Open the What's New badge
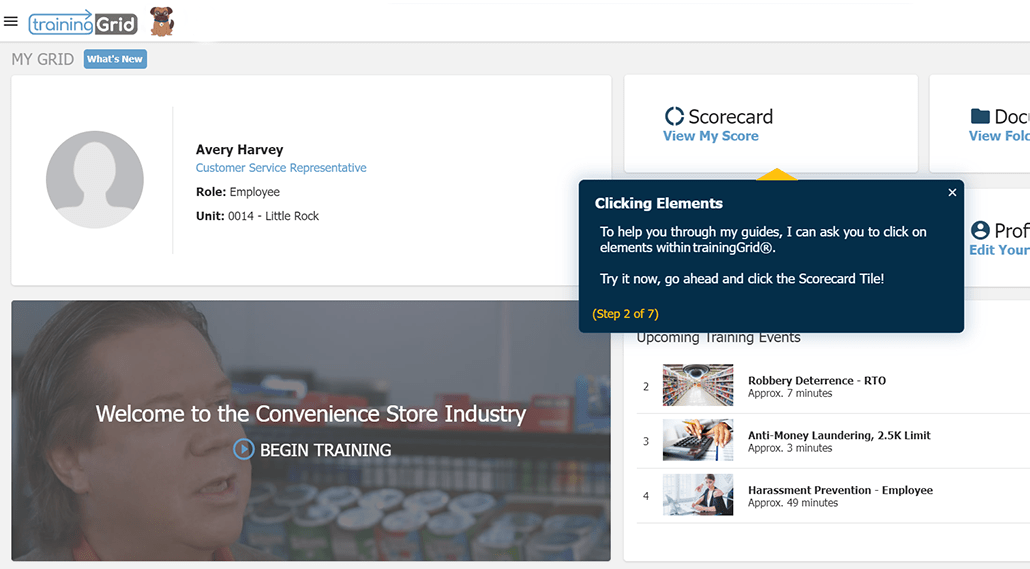 click(x=115, y=59)
